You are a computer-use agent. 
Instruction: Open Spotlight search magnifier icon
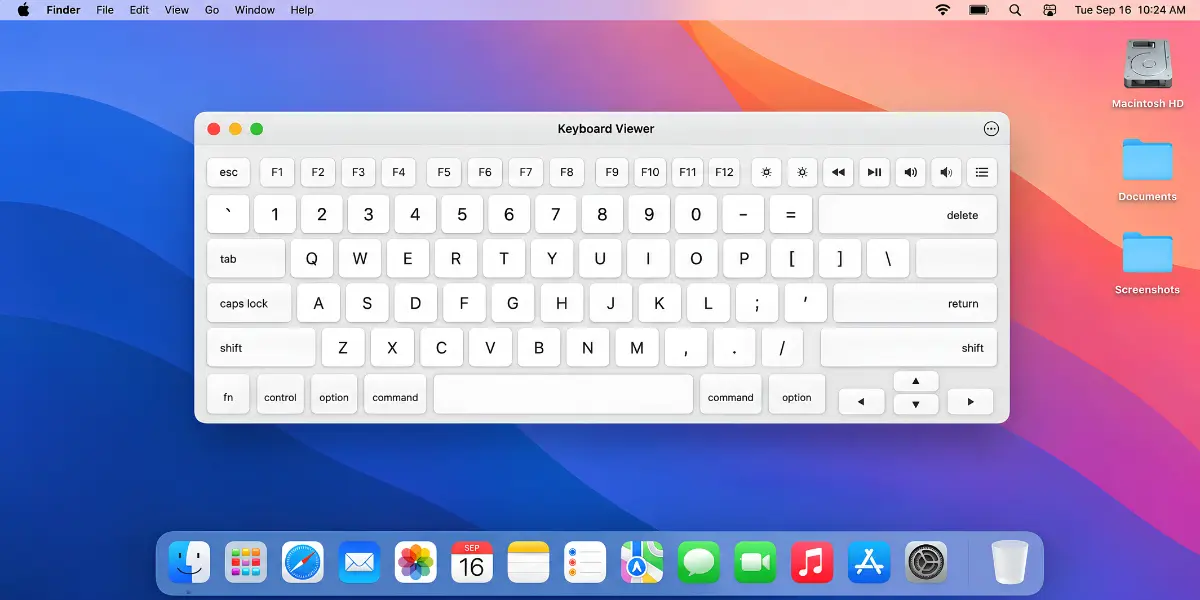(1015, 10)
